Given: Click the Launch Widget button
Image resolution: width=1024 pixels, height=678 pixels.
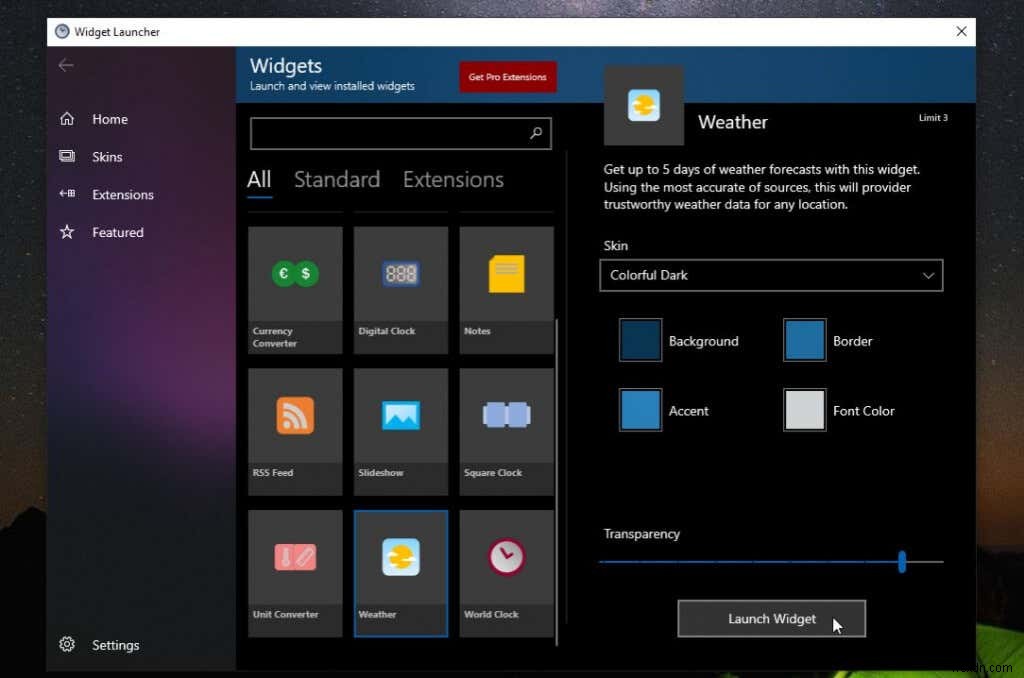Looking at the screenshot, I should 771,618.
